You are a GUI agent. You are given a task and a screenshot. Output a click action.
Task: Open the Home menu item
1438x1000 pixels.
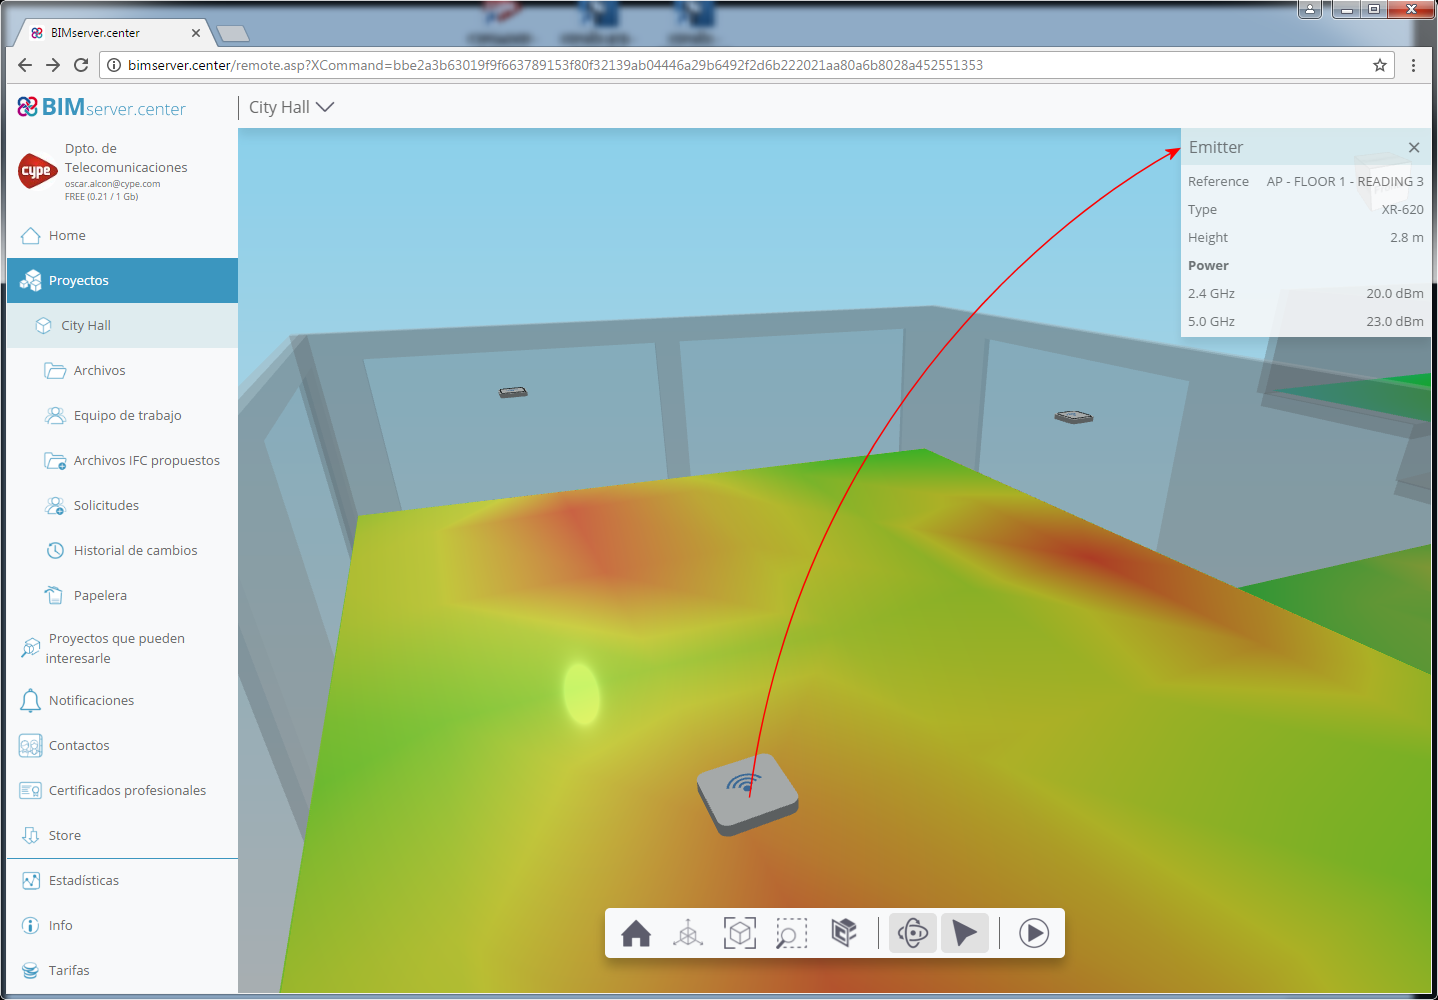click(122, 236)
